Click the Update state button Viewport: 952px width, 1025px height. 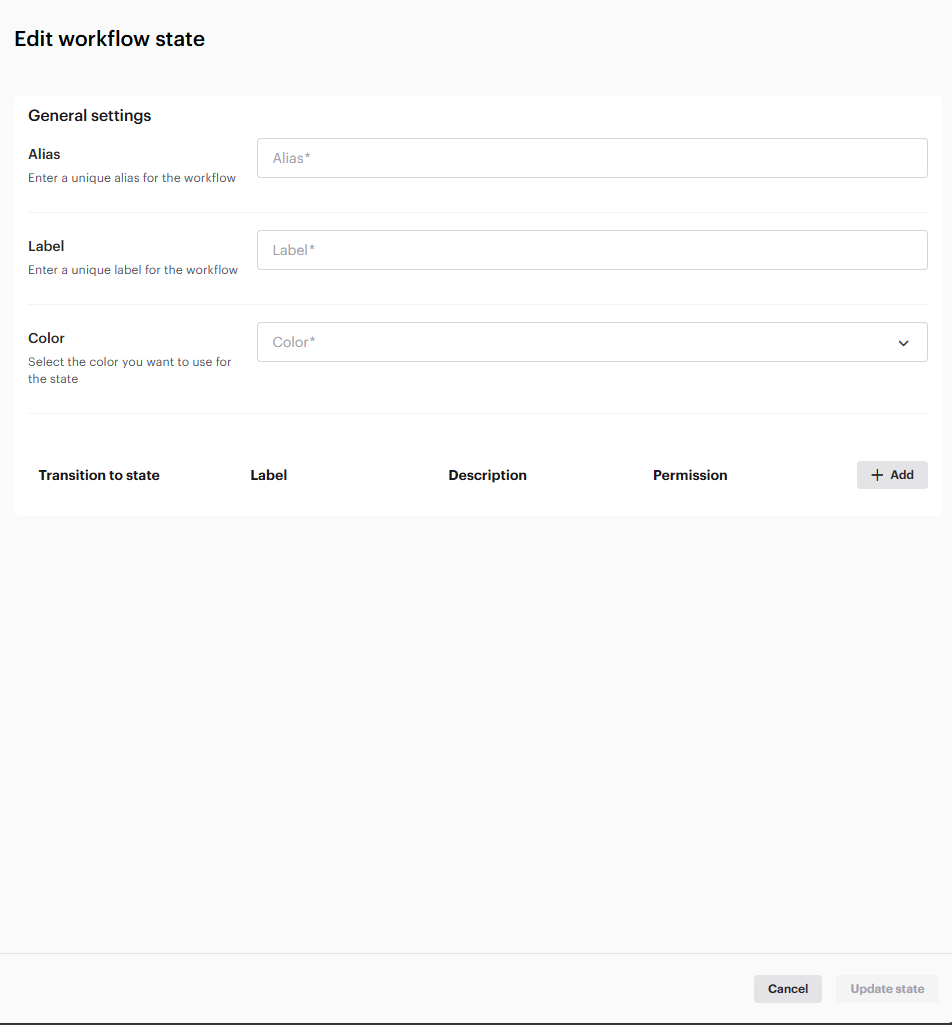click(887, 989)
